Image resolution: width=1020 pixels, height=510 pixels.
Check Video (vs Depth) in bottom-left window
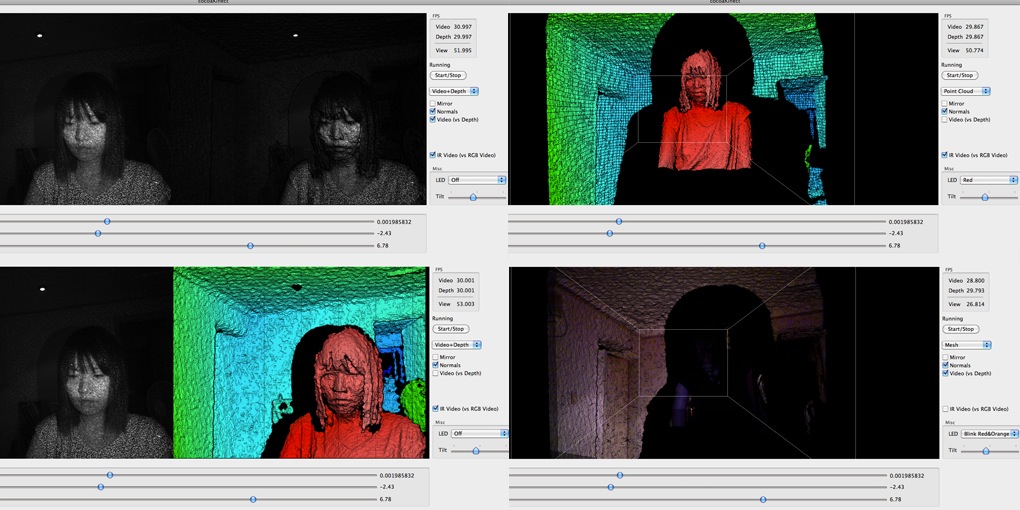click(x=435, y=373)
